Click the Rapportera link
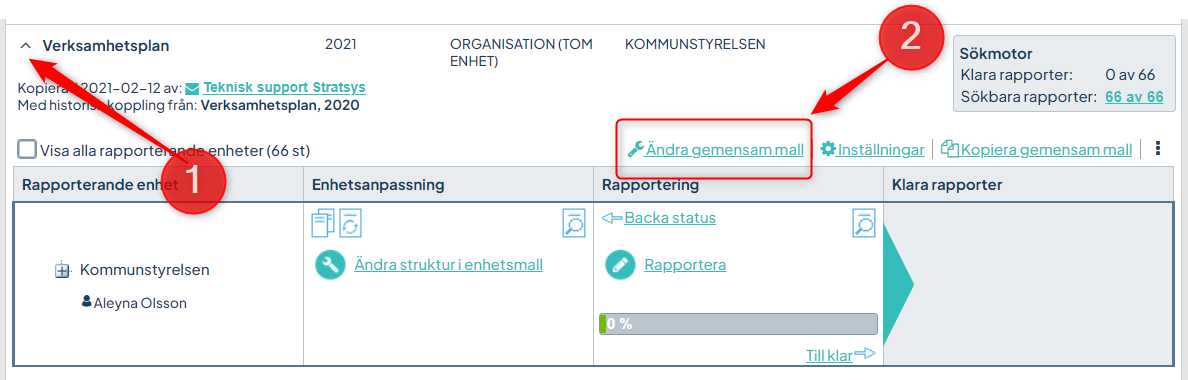1188x380 pixels. [685, 265]
